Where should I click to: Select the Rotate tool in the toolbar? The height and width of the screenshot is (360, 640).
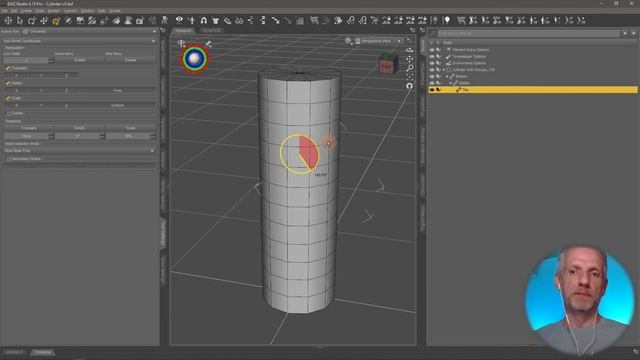[31, 20]
